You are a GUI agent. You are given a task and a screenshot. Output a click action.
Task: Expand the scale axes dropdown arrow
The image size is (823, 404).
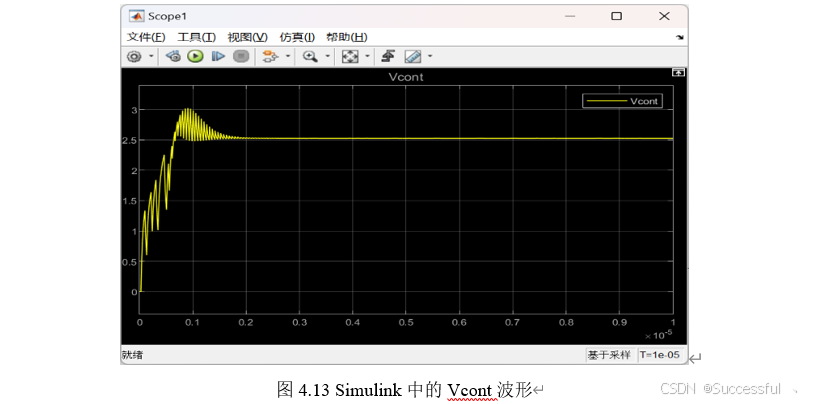367,57
